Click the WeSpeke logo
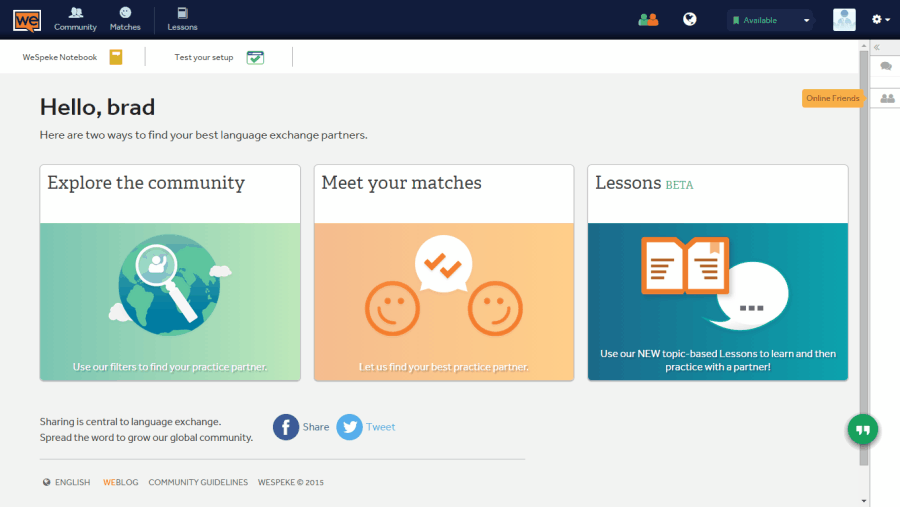The image size is (900, 507). (x=27, y=21)
